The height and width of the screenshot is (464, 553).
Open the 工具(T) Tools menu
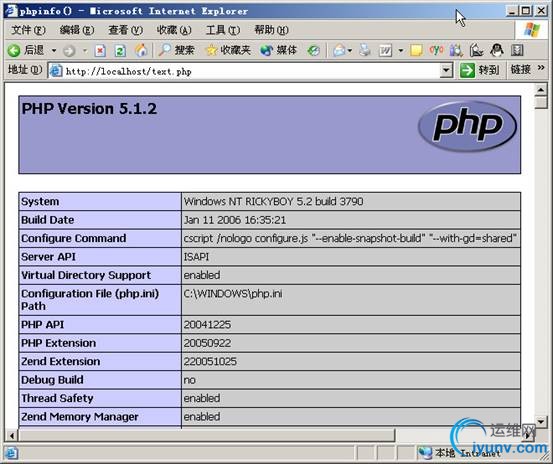pyautogui.click(x=223, y=30)
